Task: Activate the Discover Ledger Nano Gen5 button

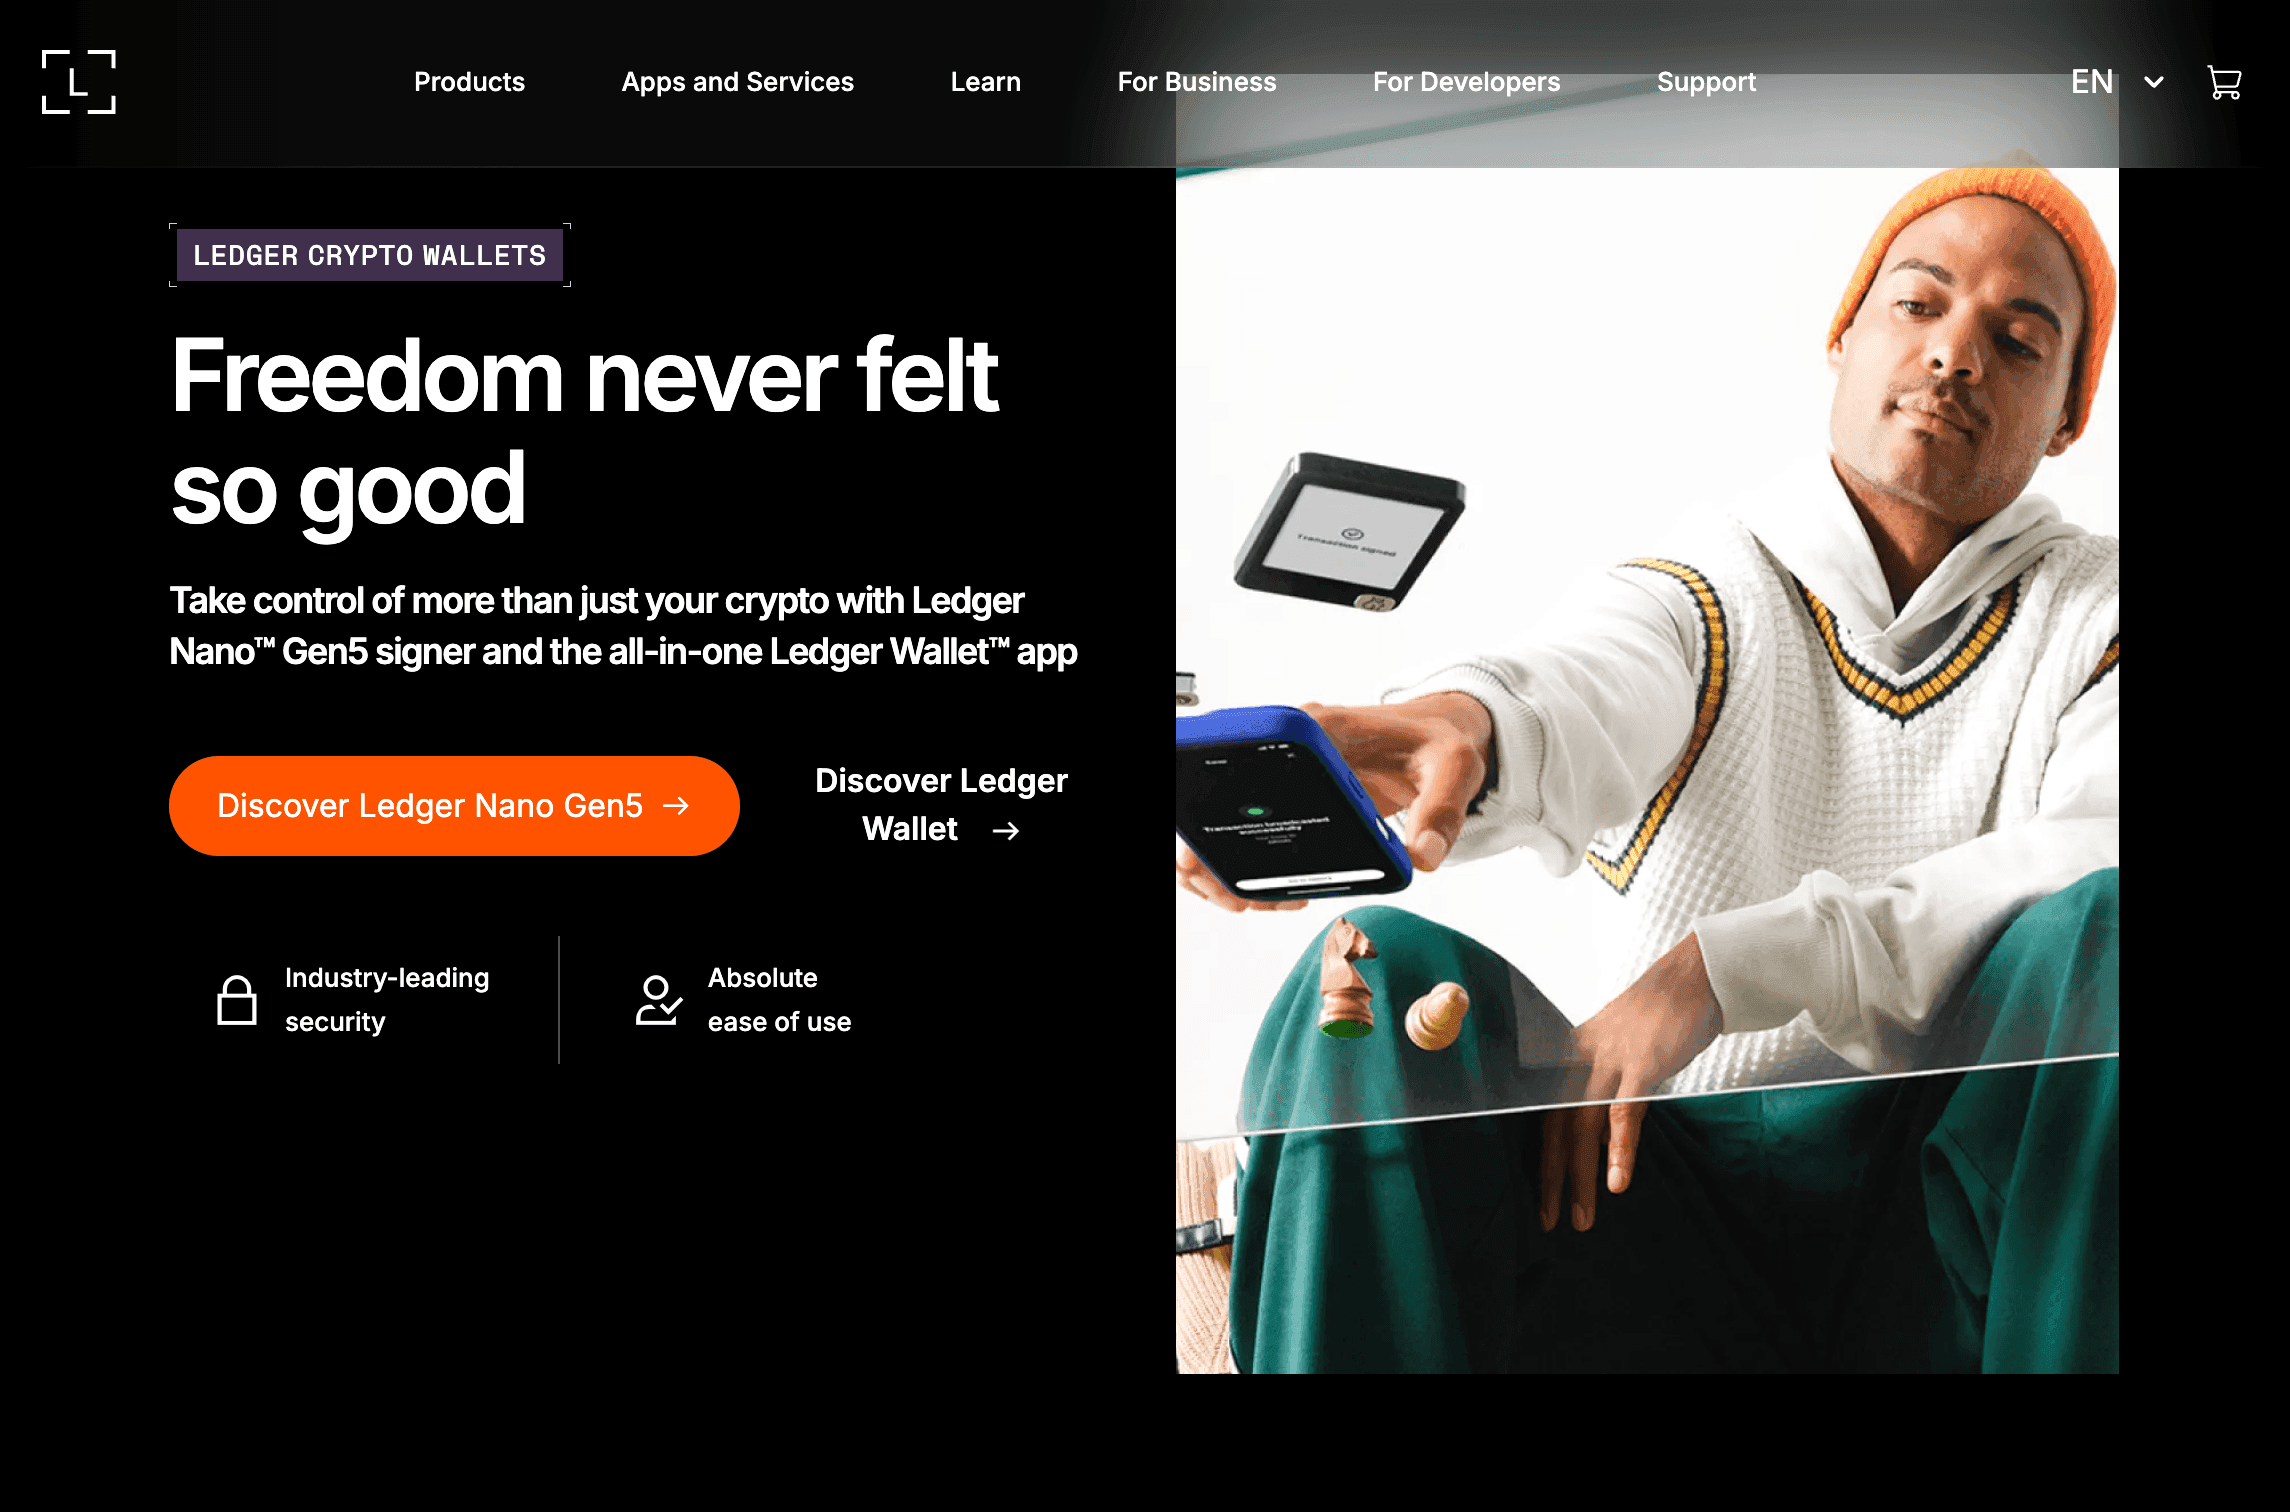Action: click(x=454, y=806)
